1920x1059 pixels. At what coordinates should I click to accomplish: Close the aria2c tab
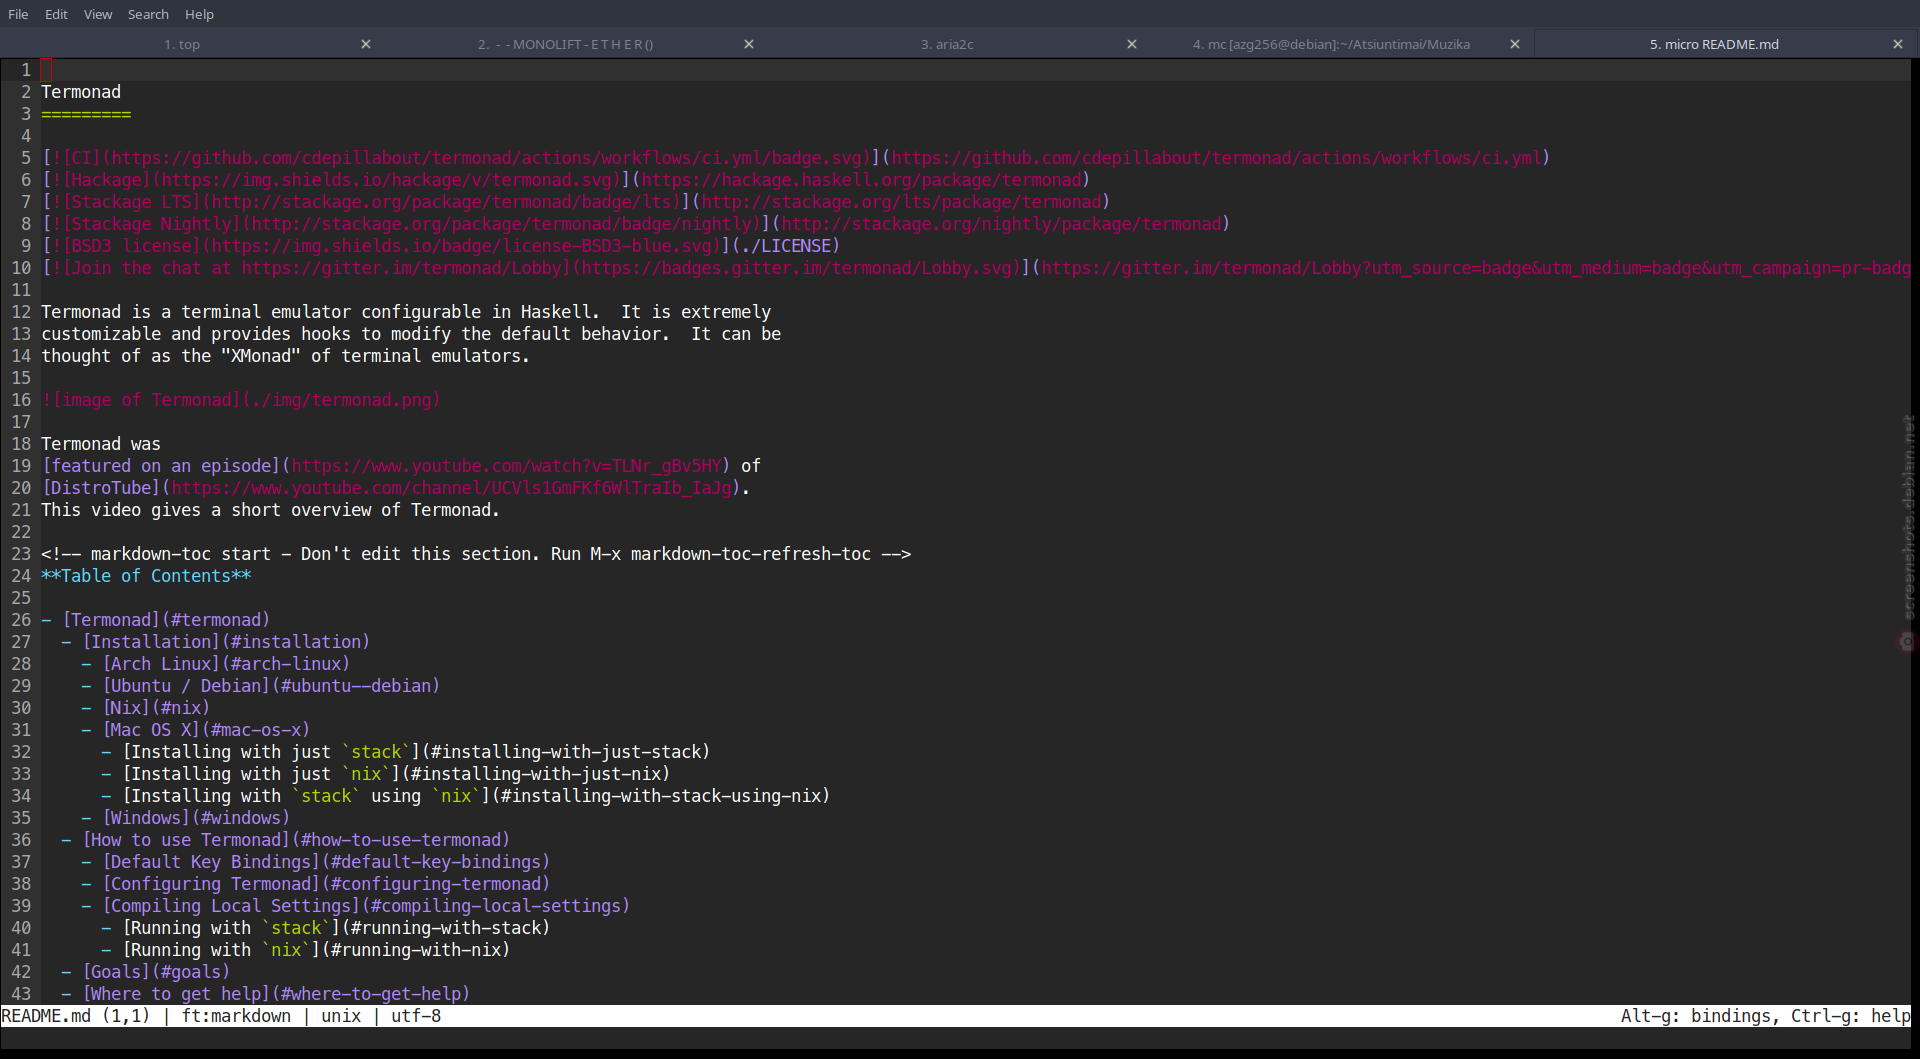[1132, 44]
